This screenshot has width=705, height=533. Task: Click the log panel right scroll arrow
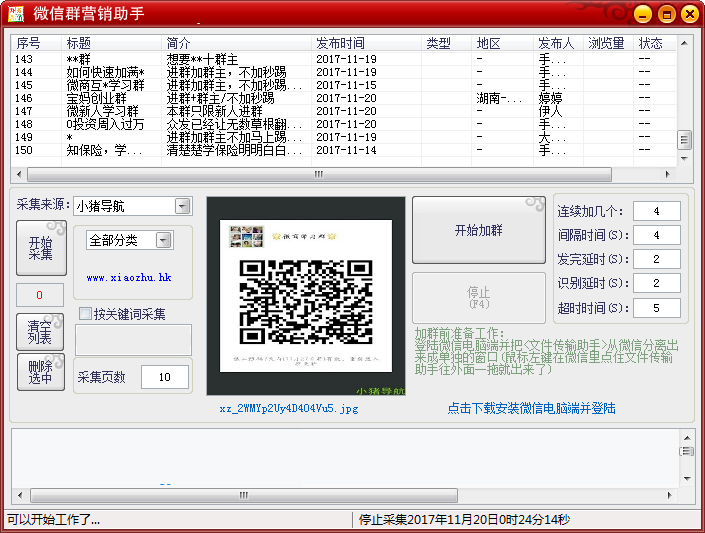[x=669, y=495]
